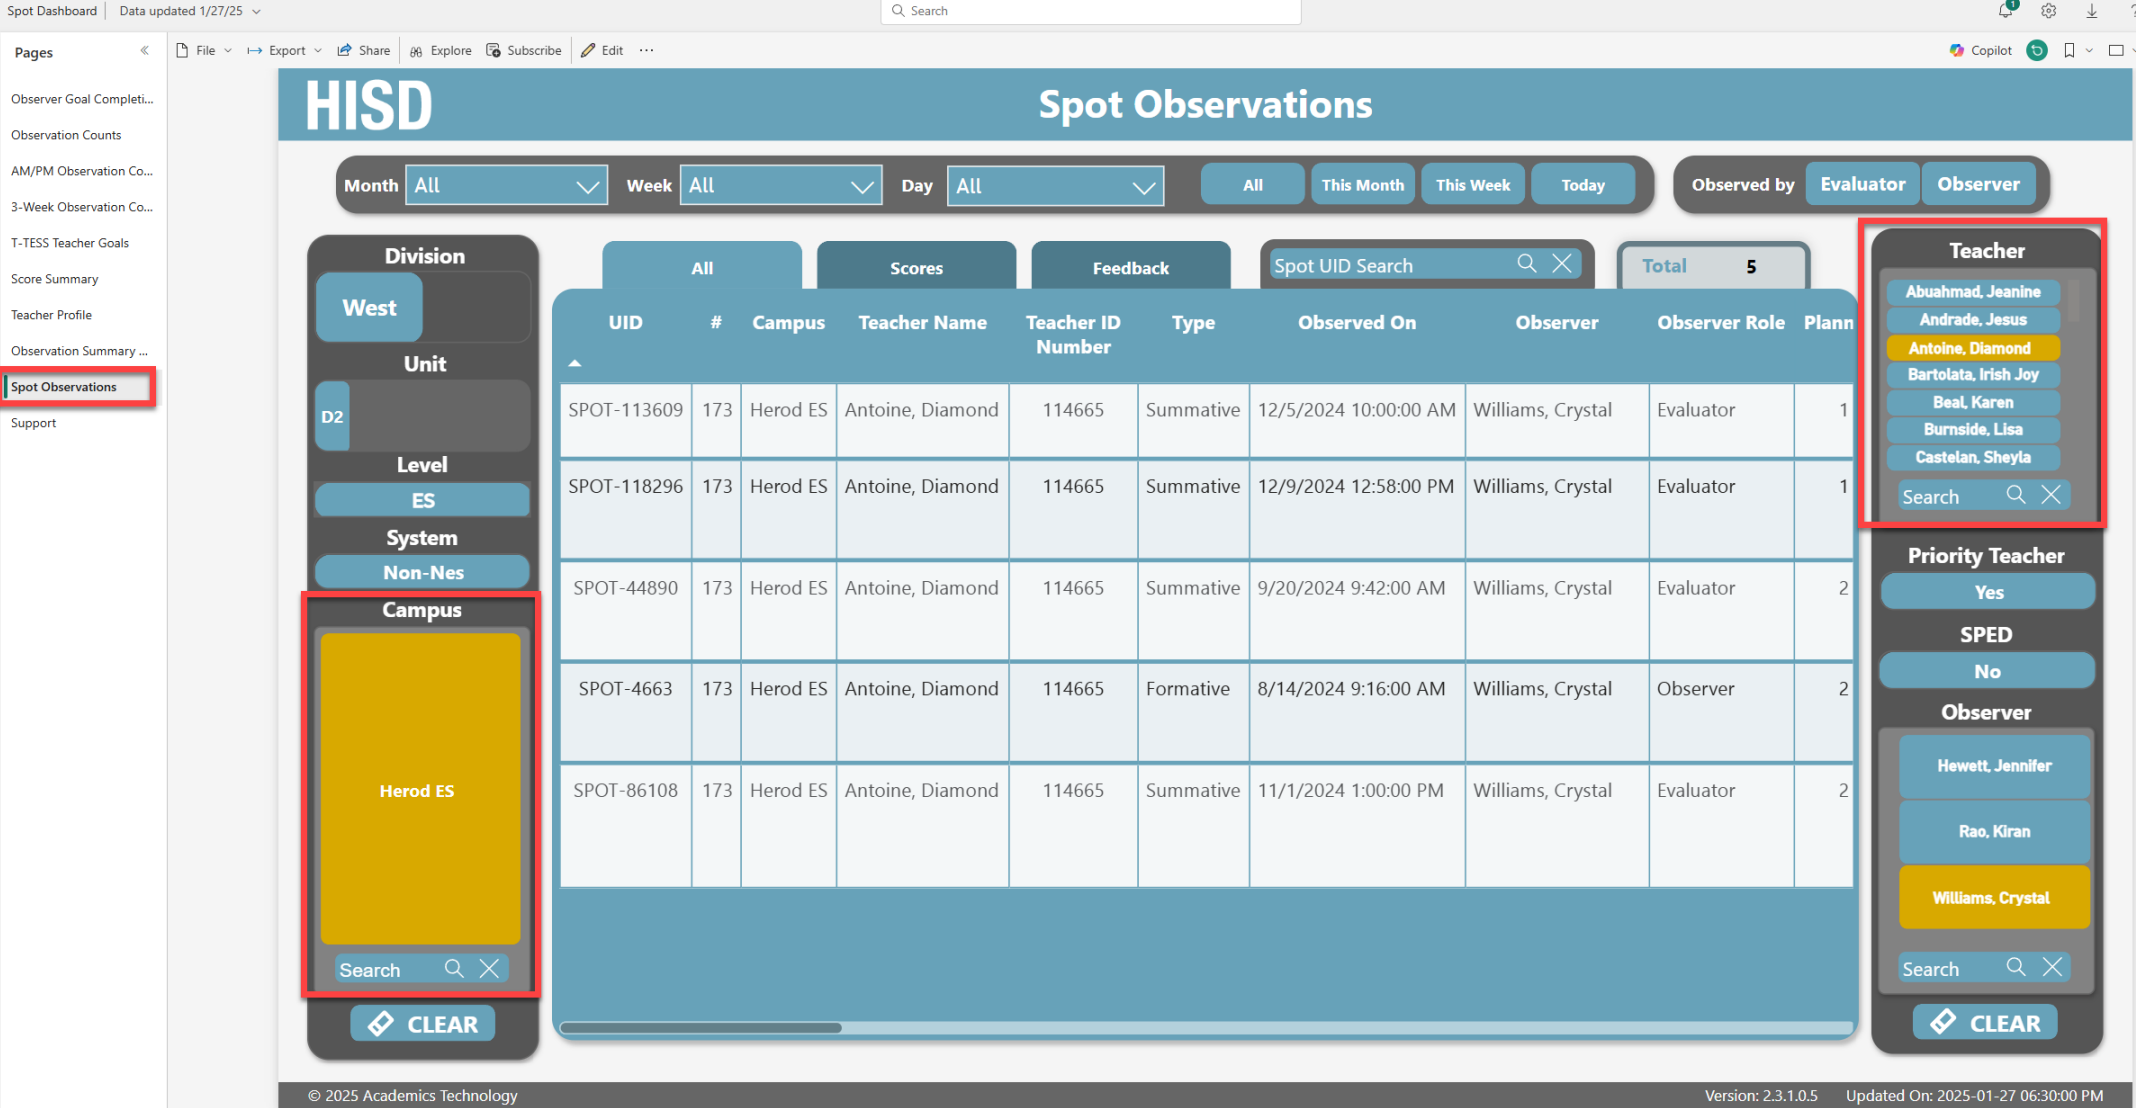Open the Month dropdown

tap(506, 185)
